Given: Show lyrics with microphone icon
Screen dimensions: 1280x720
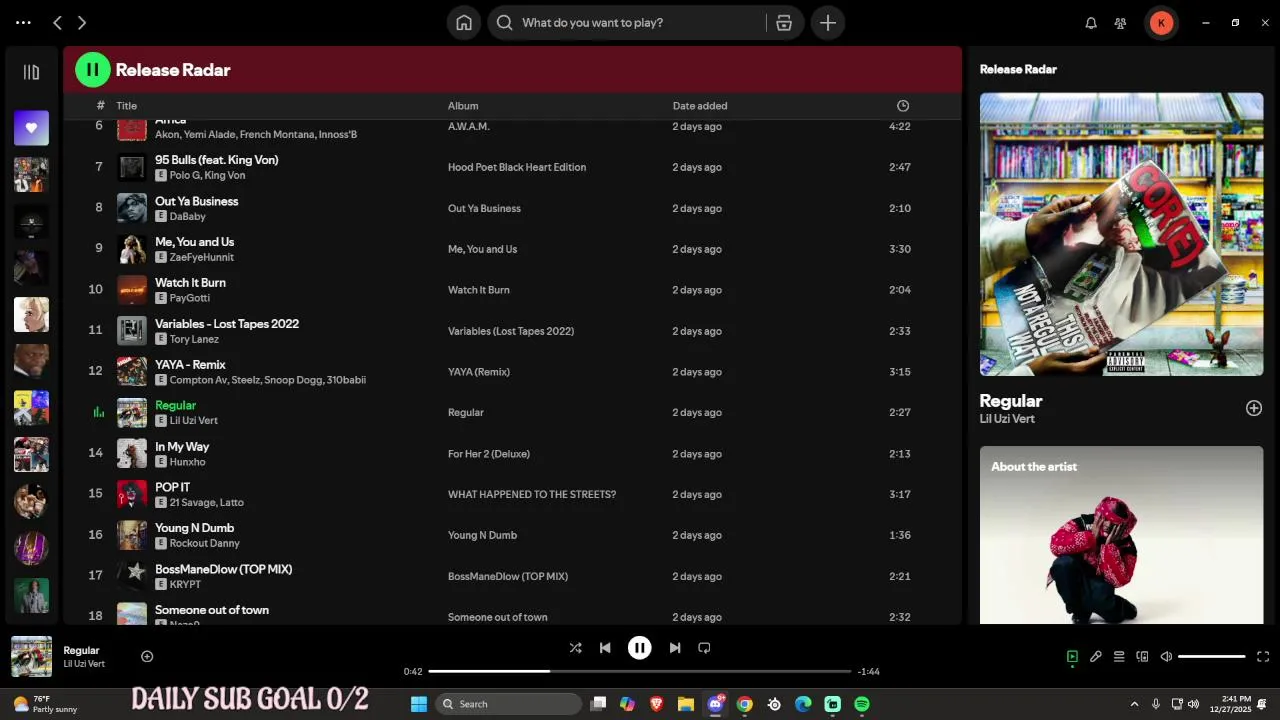Looking at the screenshot, I should (1096, 657).
